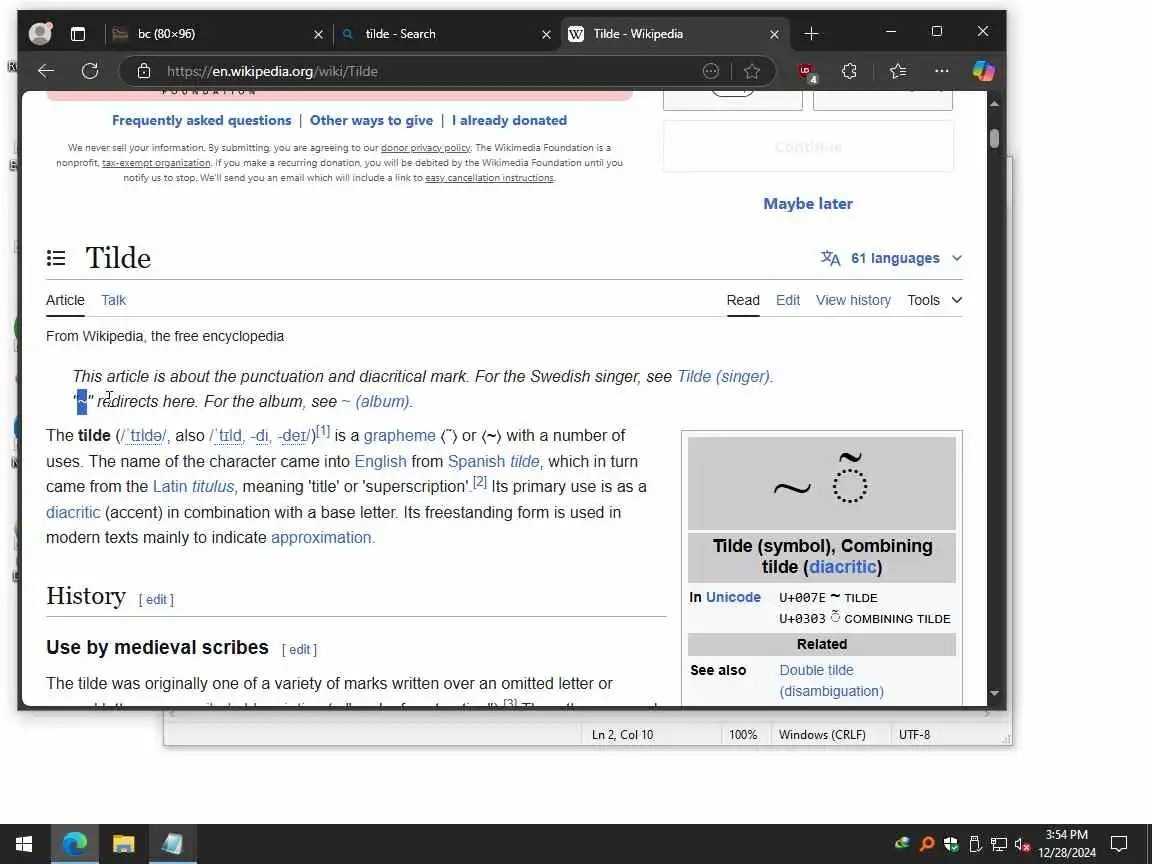Follow the Tilde (singer) link

coord(723,376)
